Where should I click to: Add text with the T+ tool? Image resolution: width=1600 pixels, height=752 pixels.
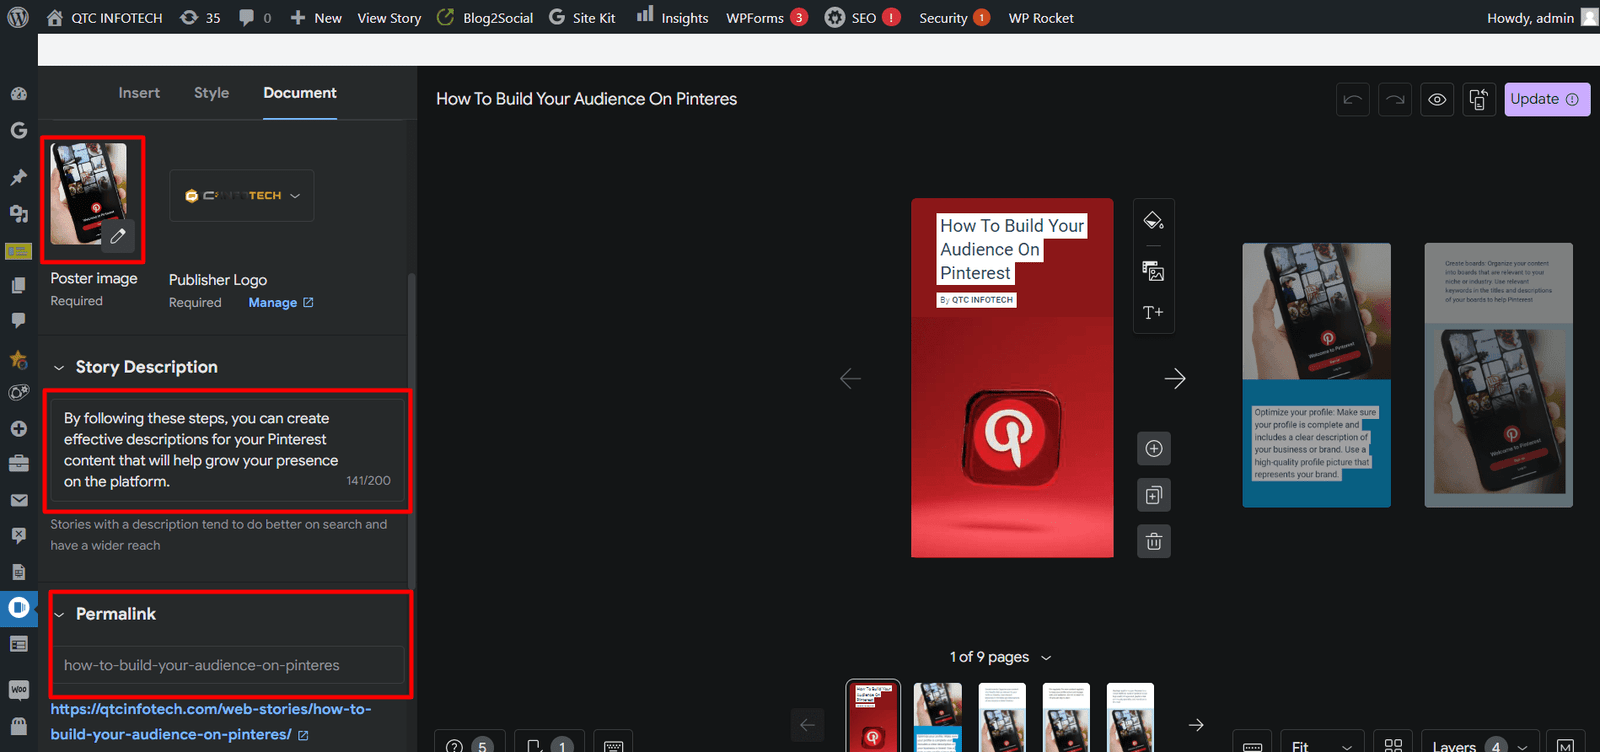point(1153,312)
